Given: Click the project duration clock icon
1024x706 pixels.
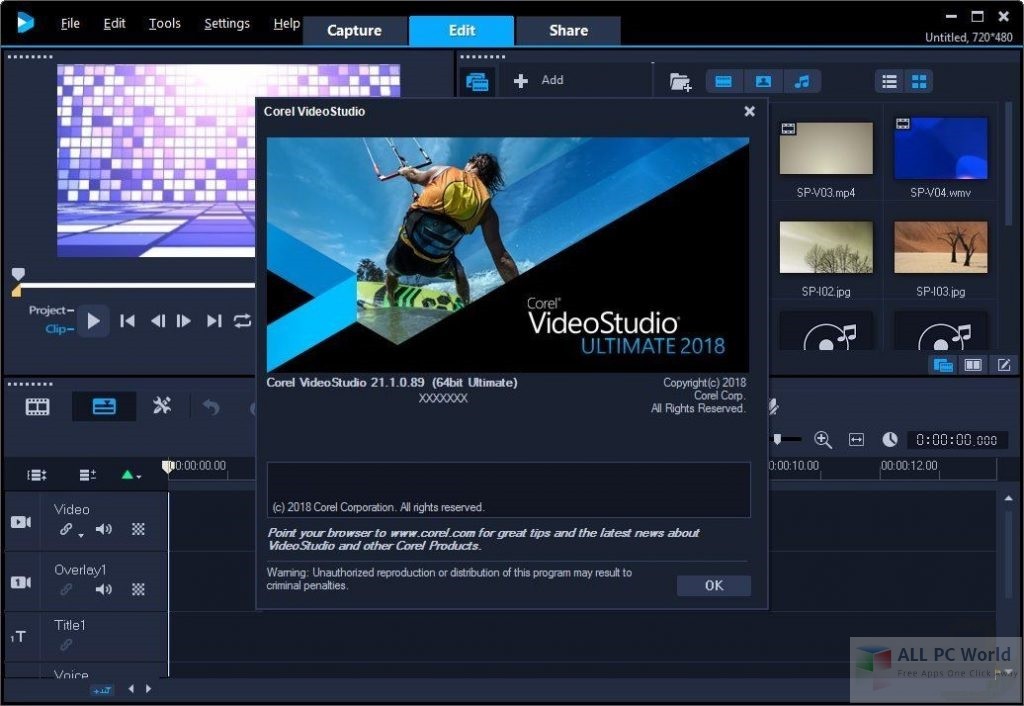Looking at the screenshot, I should click(x=889, y=440).
